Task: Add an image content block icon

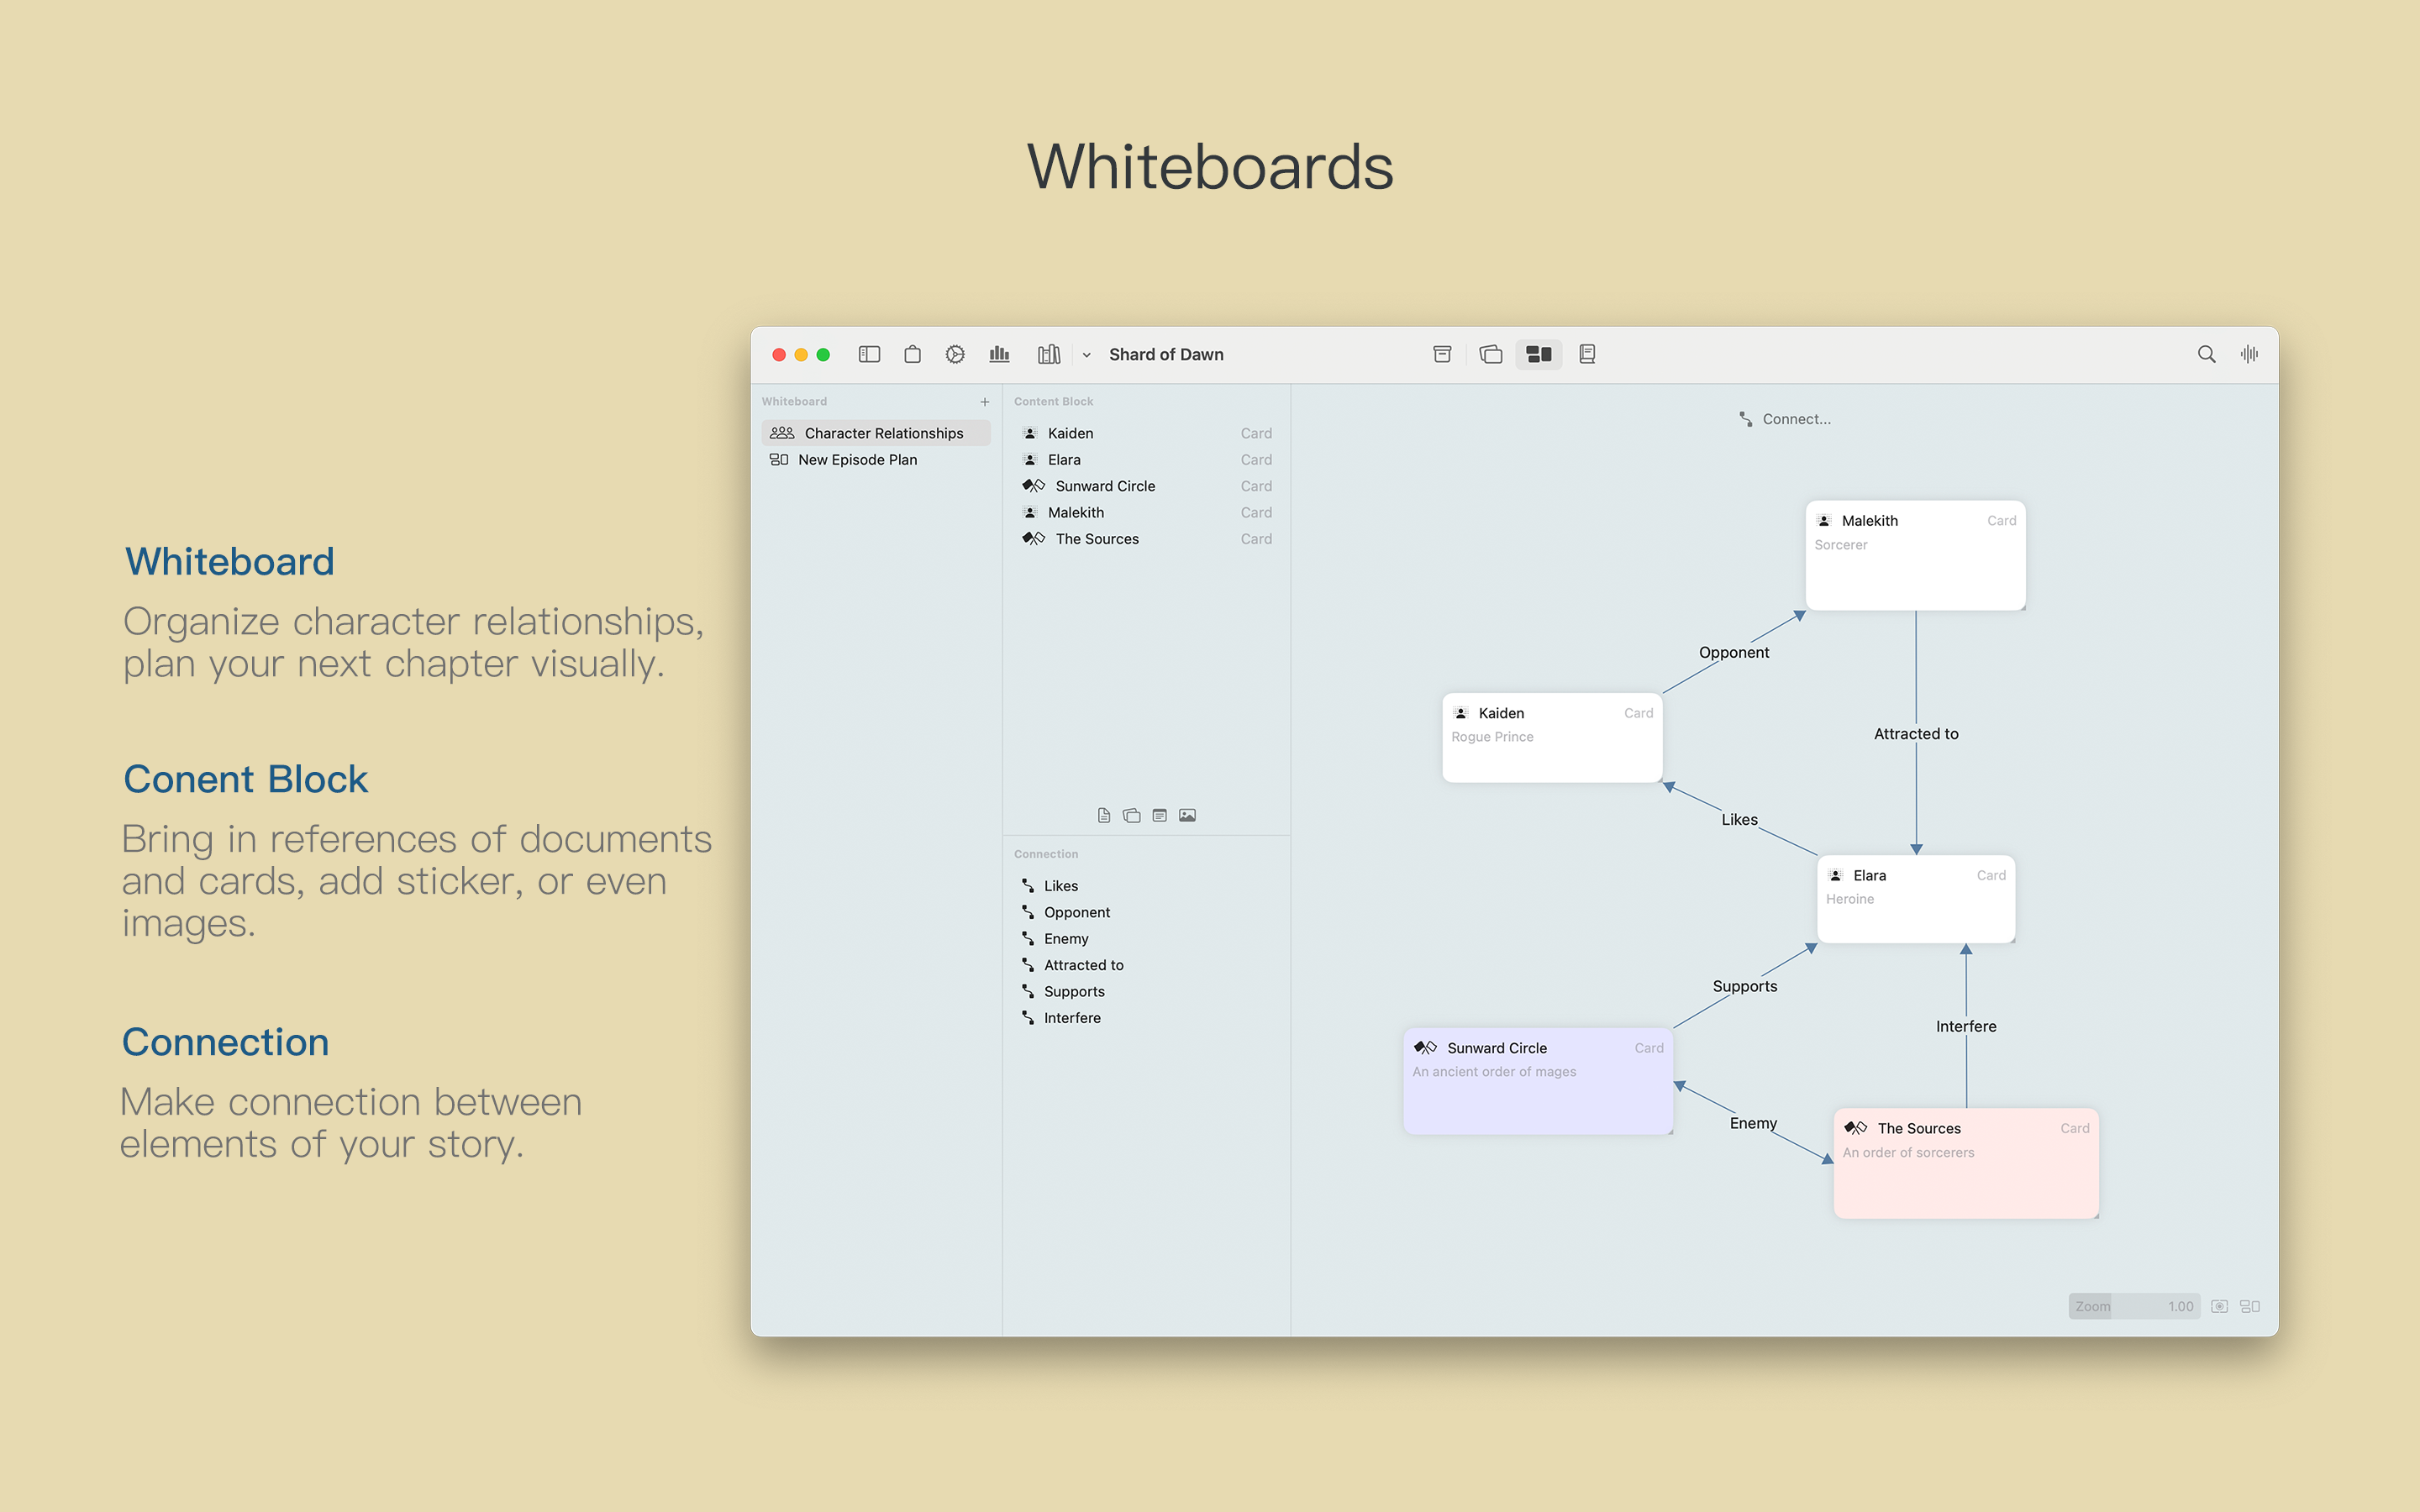Action: click(x=1188, y=815)
